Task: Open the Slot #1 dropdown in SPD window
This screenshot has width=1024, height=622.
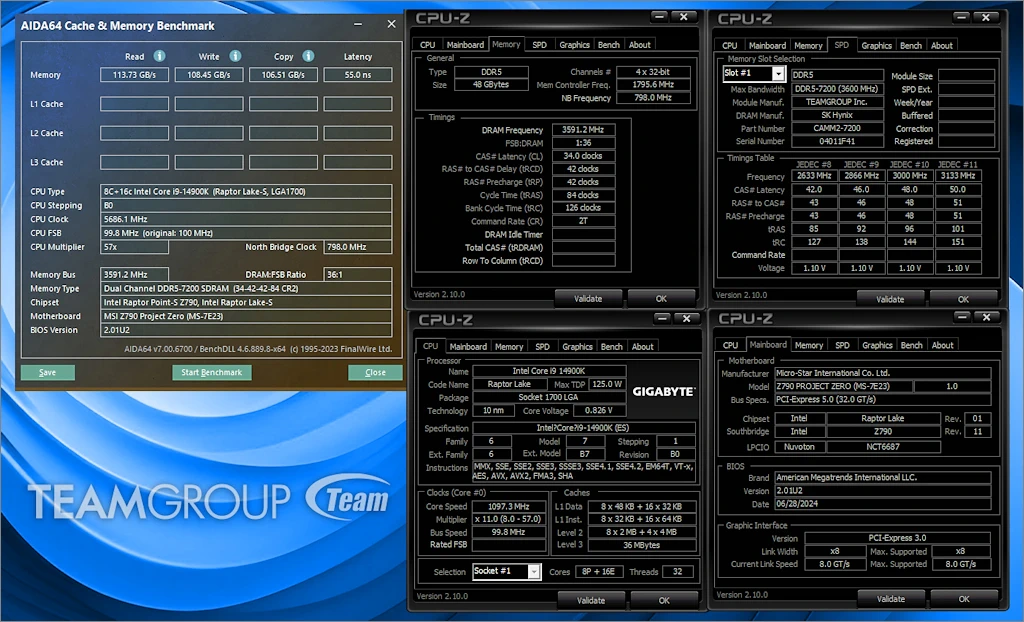Action: click(x=778, y=74)
